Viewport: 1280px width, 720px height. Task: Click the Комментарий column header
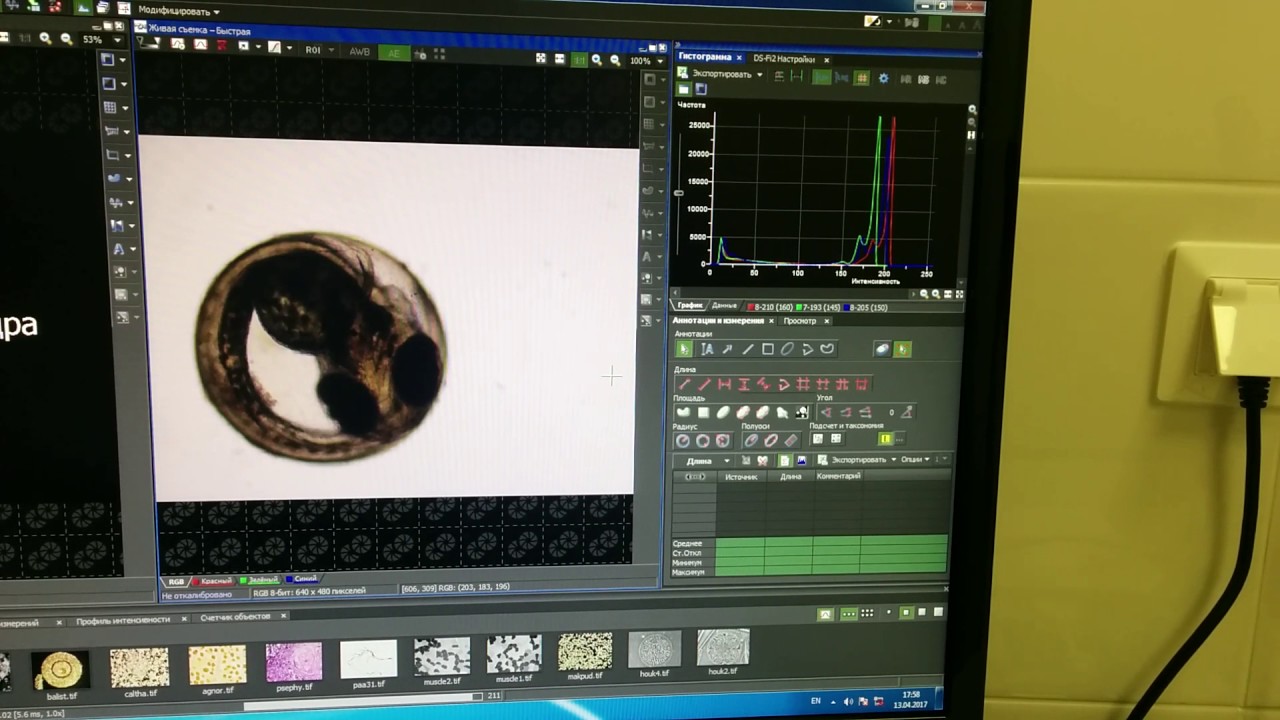(838, 476)
